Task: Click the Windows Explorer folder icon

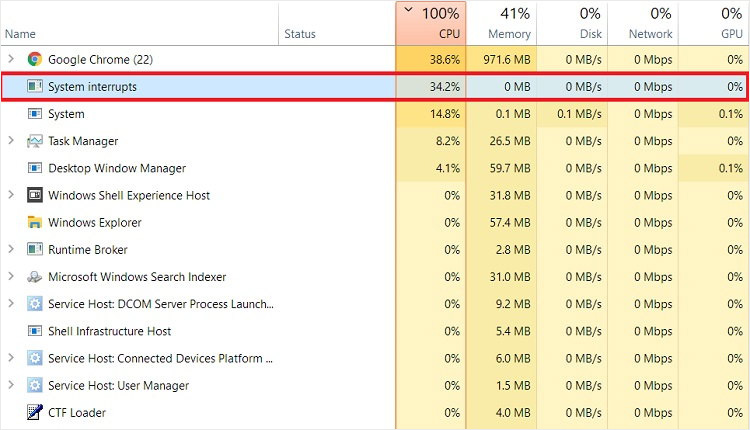Action: point(35,222)
